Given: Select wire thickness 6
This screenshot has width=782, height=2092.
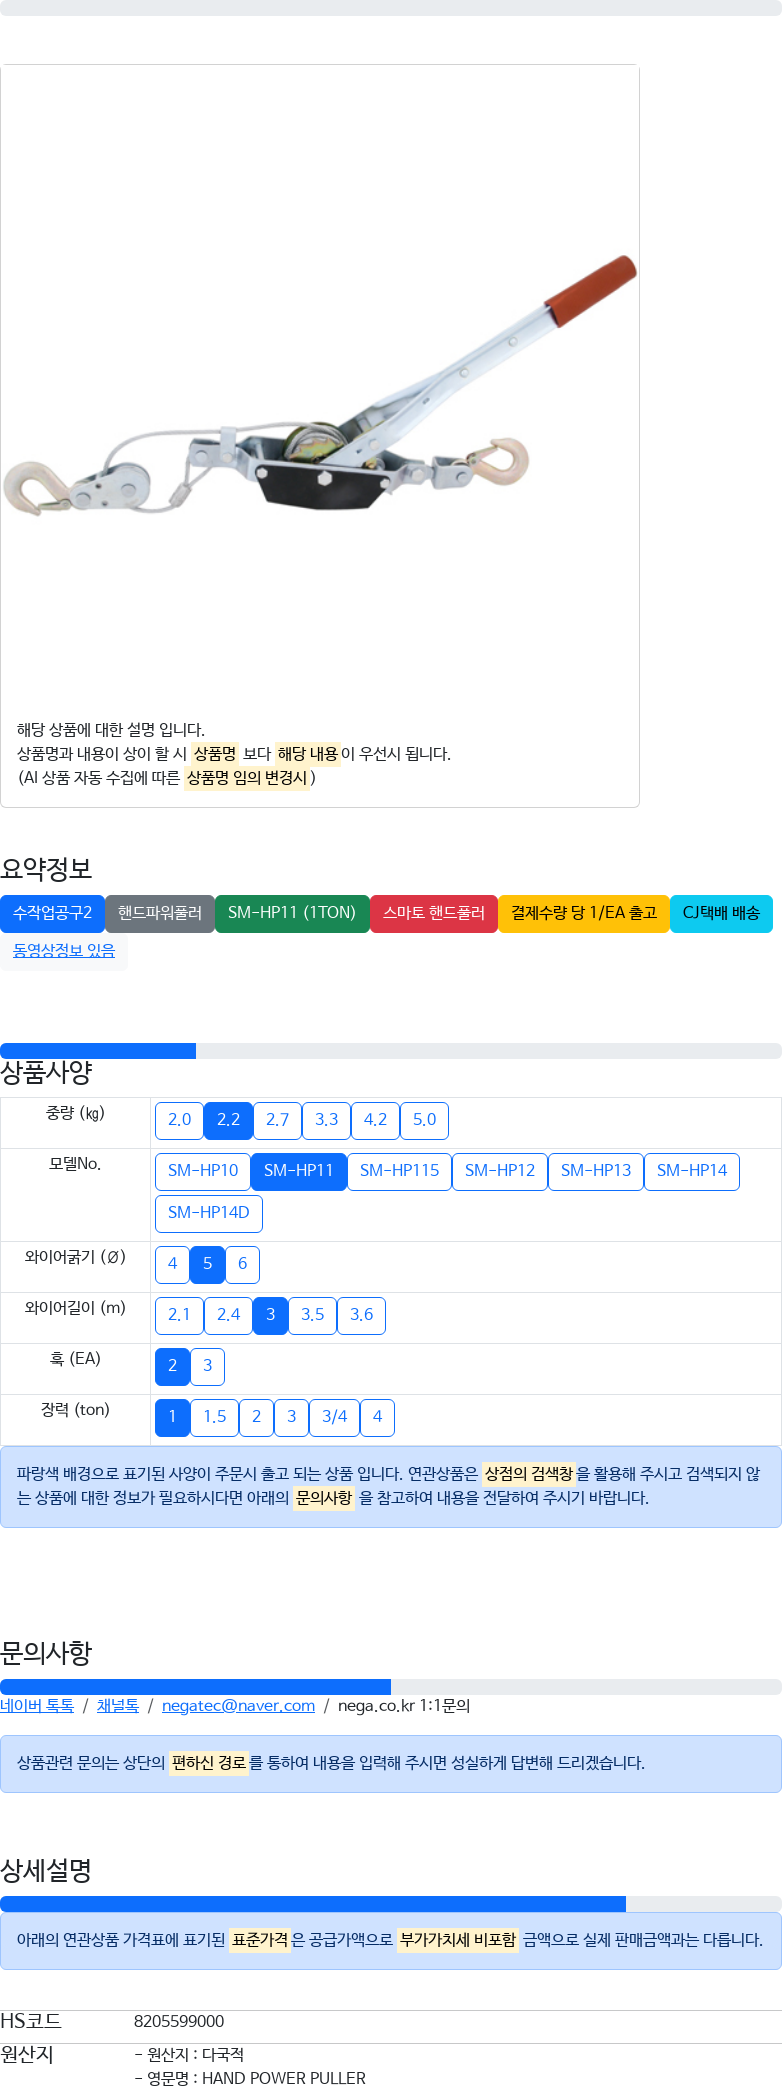Looking at the screenshot, I should click(242, 1264).
